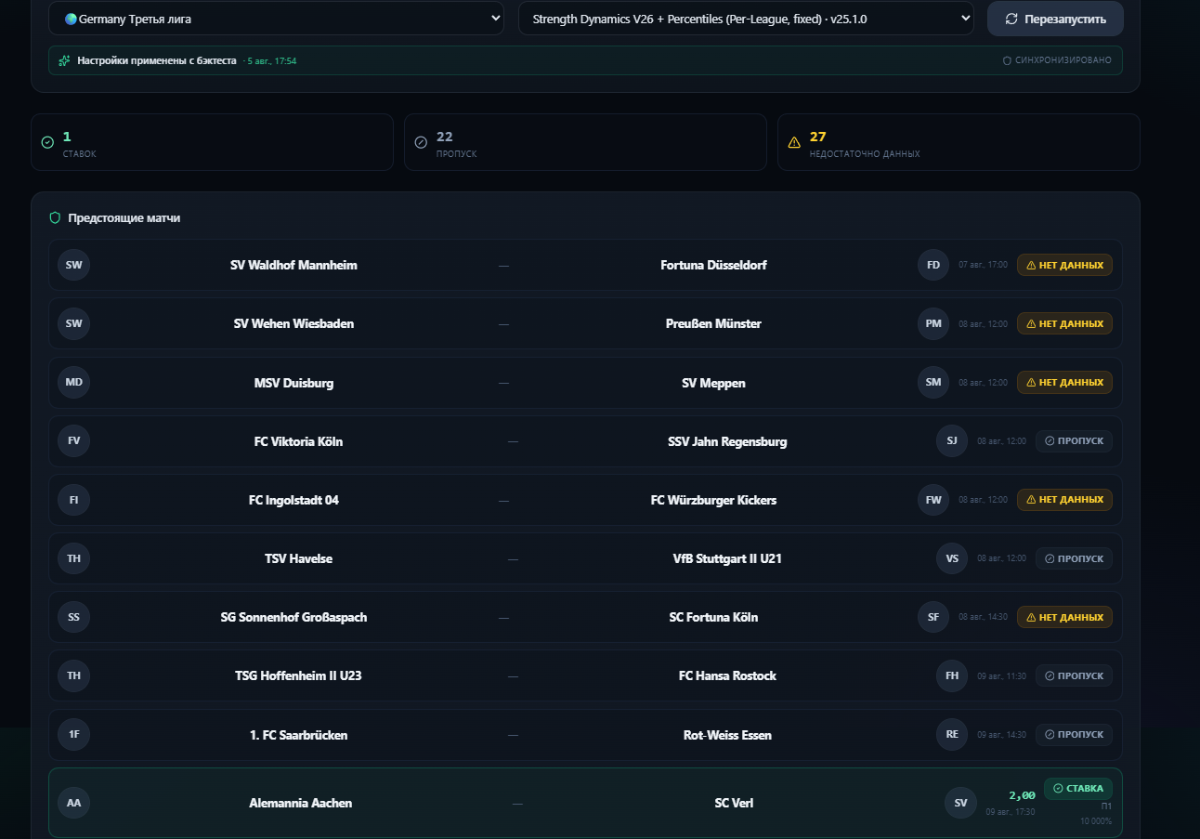Click SJ badge of SSV Jahn Regensburg

coord(952,441)
